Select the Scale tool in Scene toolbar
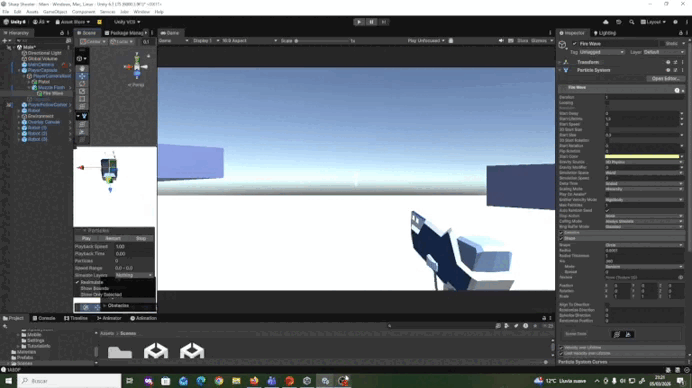The image size is (692, 388). click(82, 91)
